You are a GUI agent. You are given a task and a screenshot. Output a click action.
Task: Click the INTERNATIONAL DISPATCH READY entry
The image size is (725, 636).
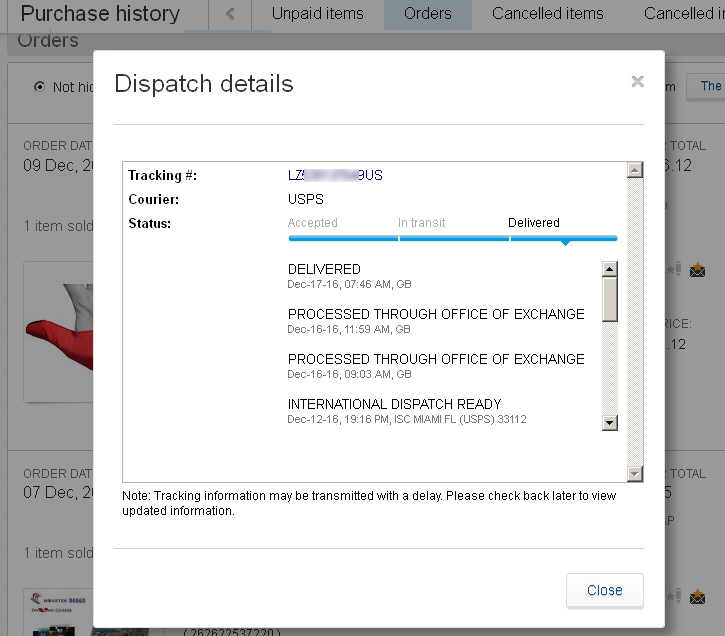(406, 410)
